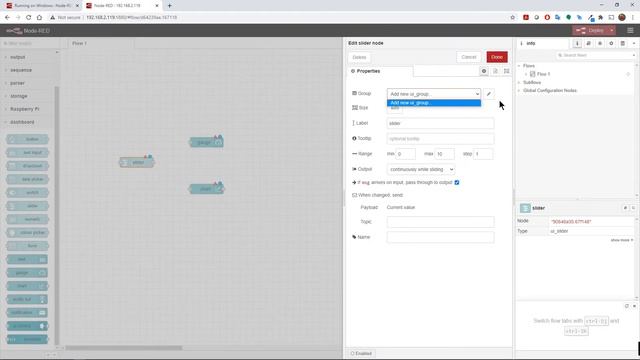Click the Size auto button
Viewport: 640px width, 360px height.
coord(395,108)
